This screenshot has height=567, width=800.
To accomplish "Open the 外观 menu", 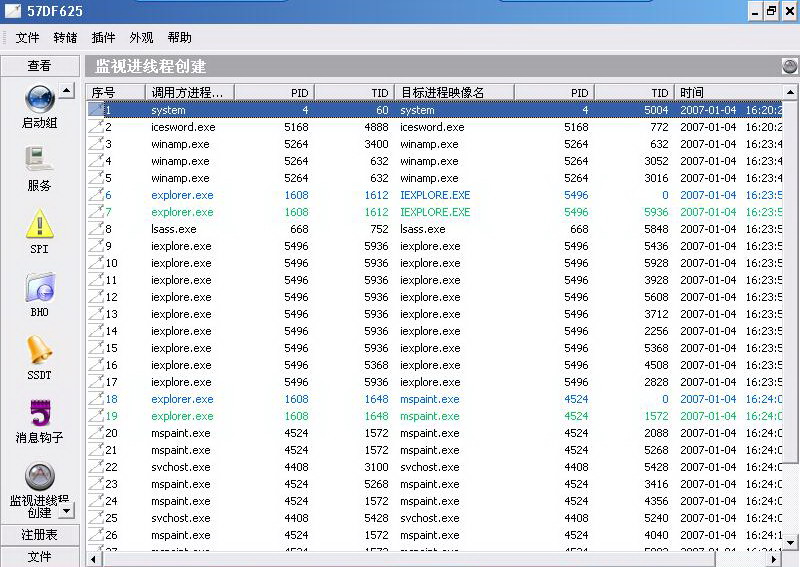I will click(141, 38).
